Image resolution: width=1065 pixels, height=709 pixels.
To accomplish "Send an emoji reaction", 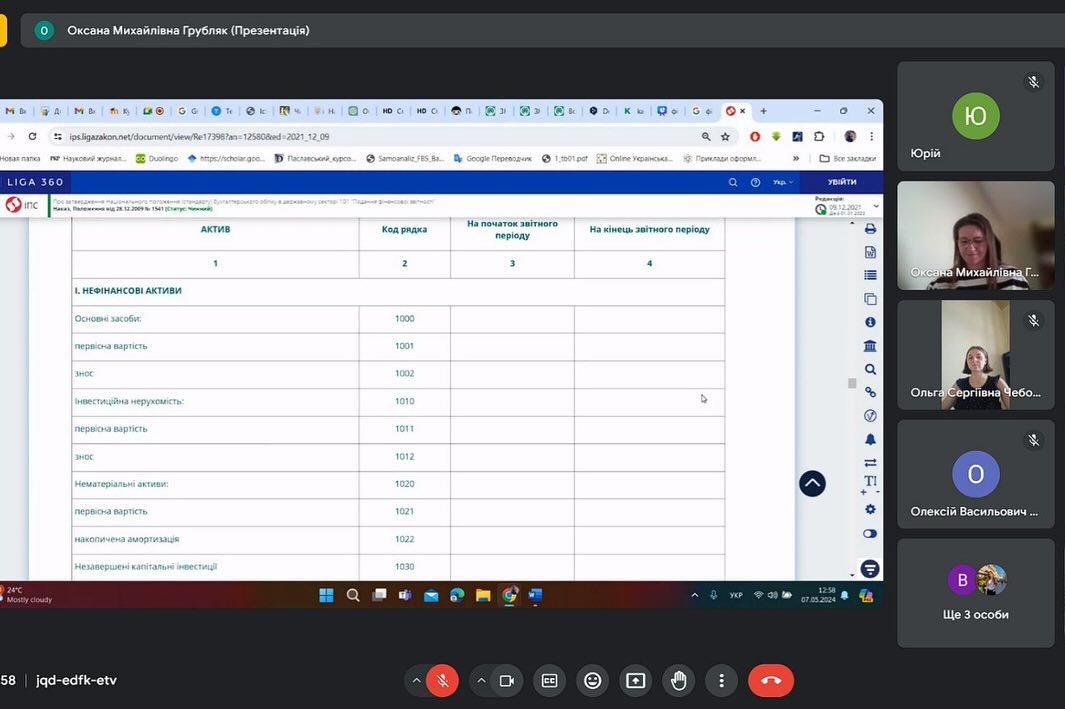I will [x=593, y=681].
